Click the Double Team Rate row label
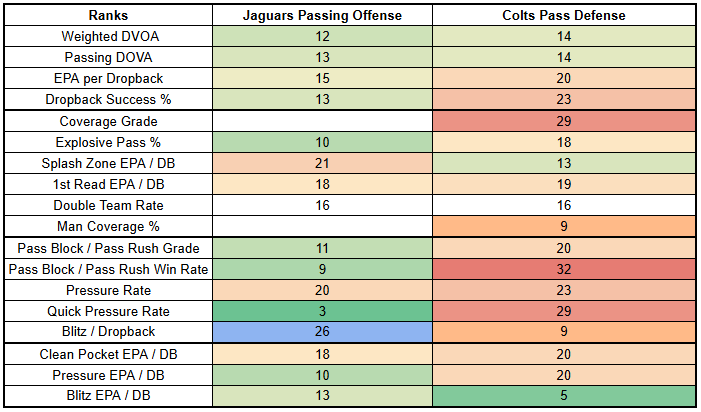The height and width of the screenshot is (412, 701). point(106,206)
